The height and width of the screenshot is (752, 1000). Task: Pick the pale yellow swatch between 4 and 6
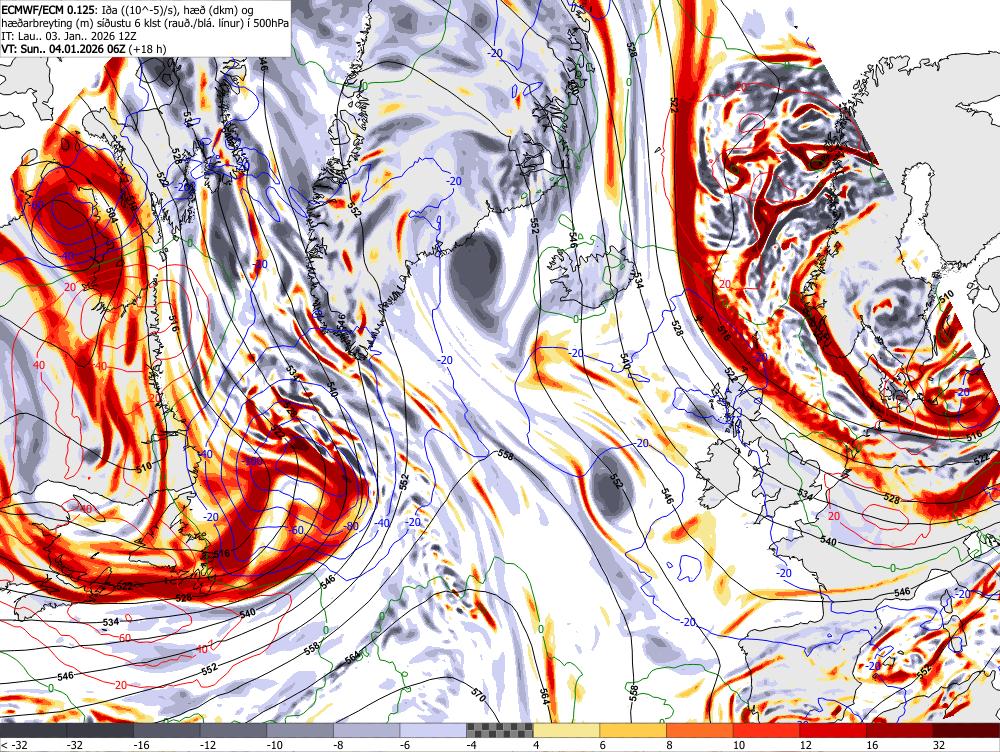pyautogui.click(x=566, y=730)
